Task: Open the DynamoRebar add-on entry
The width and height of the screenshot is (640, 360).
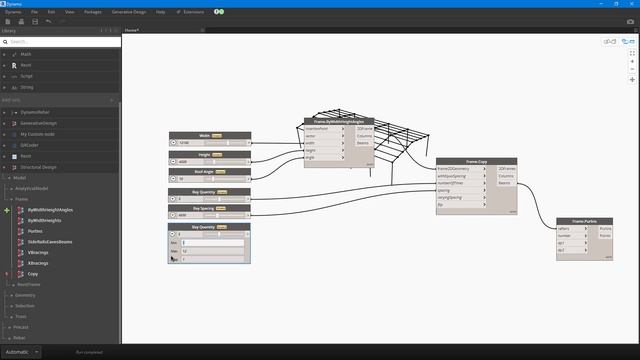Action: pos(35,112)
